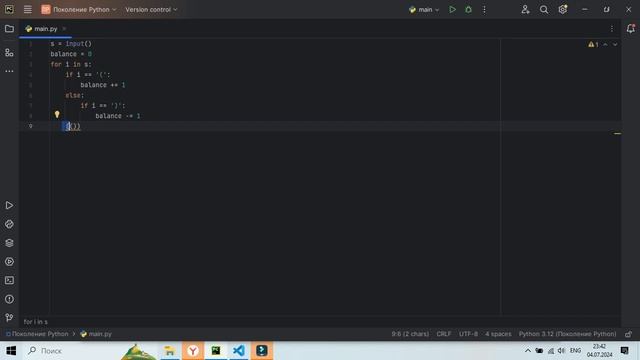Select the main.py editor tab
The height and width of the screenshot is (360, 640).
point(45,29)
